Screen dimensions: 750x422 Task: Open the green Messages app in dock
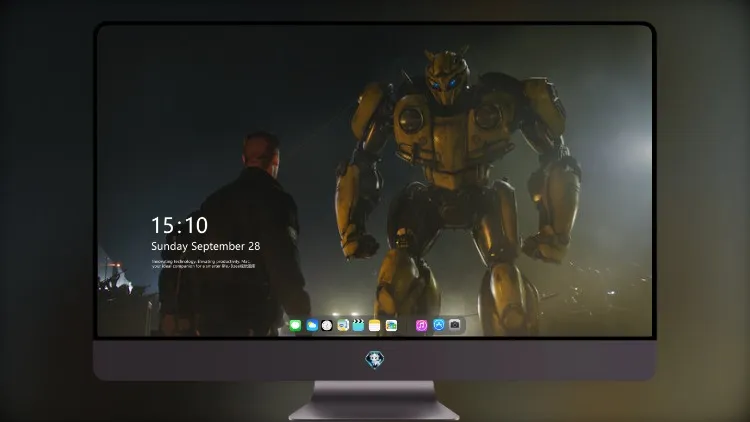coord(295,325)
